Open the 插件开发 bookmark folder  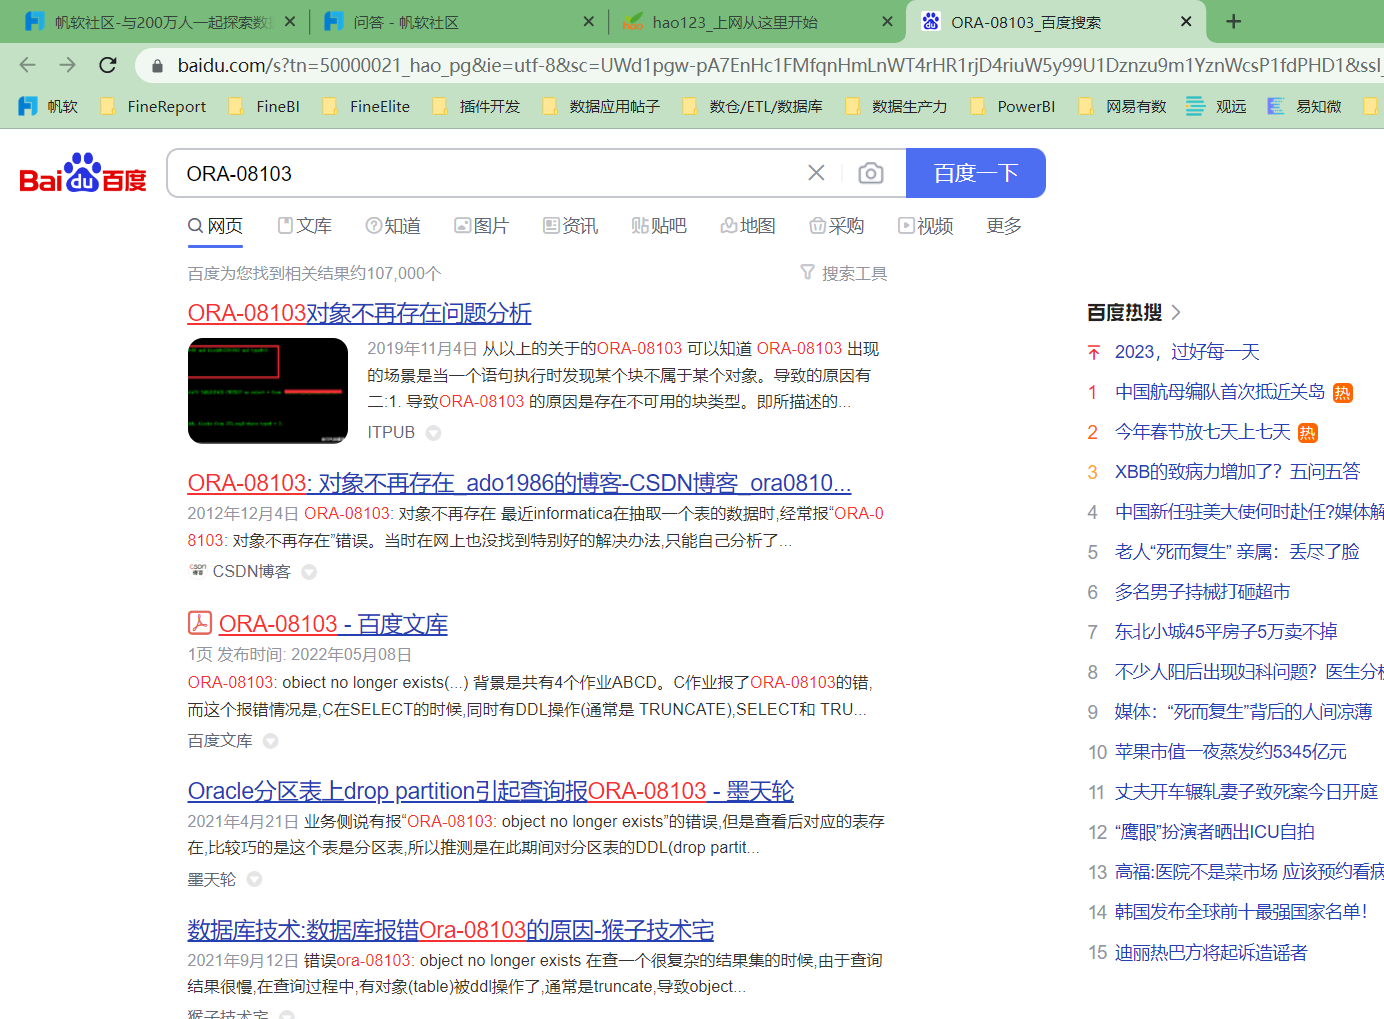(476, 106)
